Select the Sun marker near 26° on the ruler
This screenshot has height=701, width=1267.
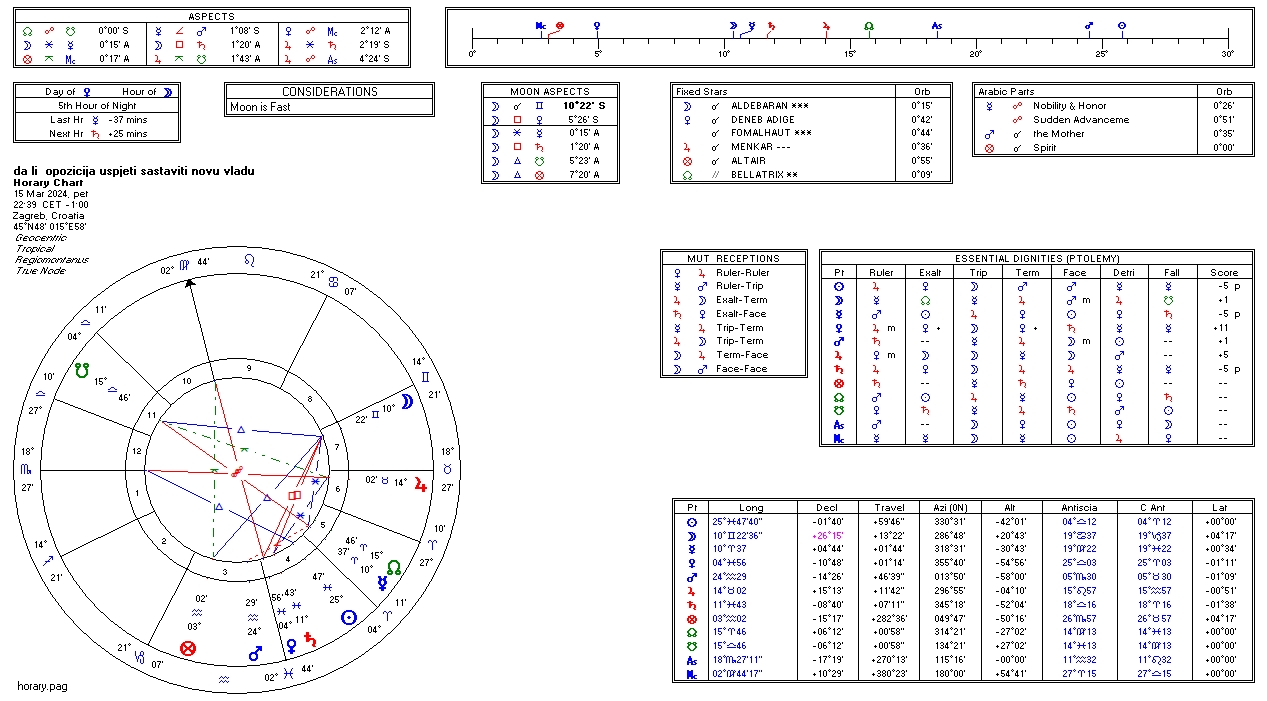pos(1122,25)
